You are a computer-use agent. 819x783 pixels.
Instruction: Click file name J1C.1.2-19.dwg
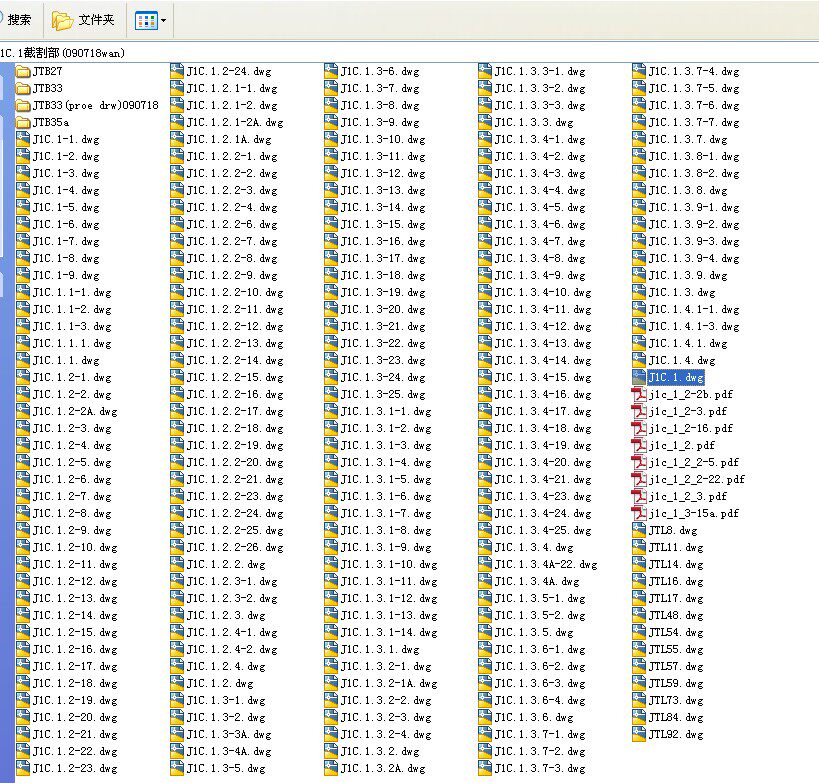[x=75, y=700]
